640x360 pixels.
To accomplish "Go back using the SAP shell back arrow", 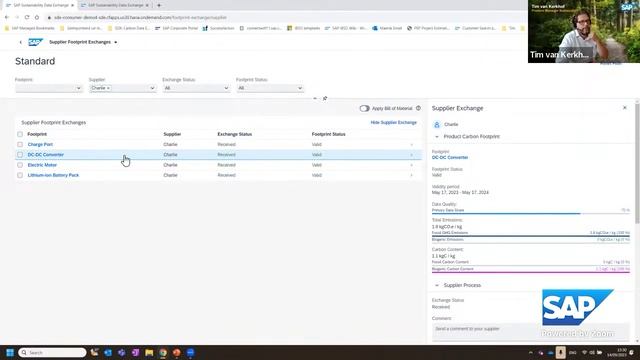I will [x=20, y=42].
